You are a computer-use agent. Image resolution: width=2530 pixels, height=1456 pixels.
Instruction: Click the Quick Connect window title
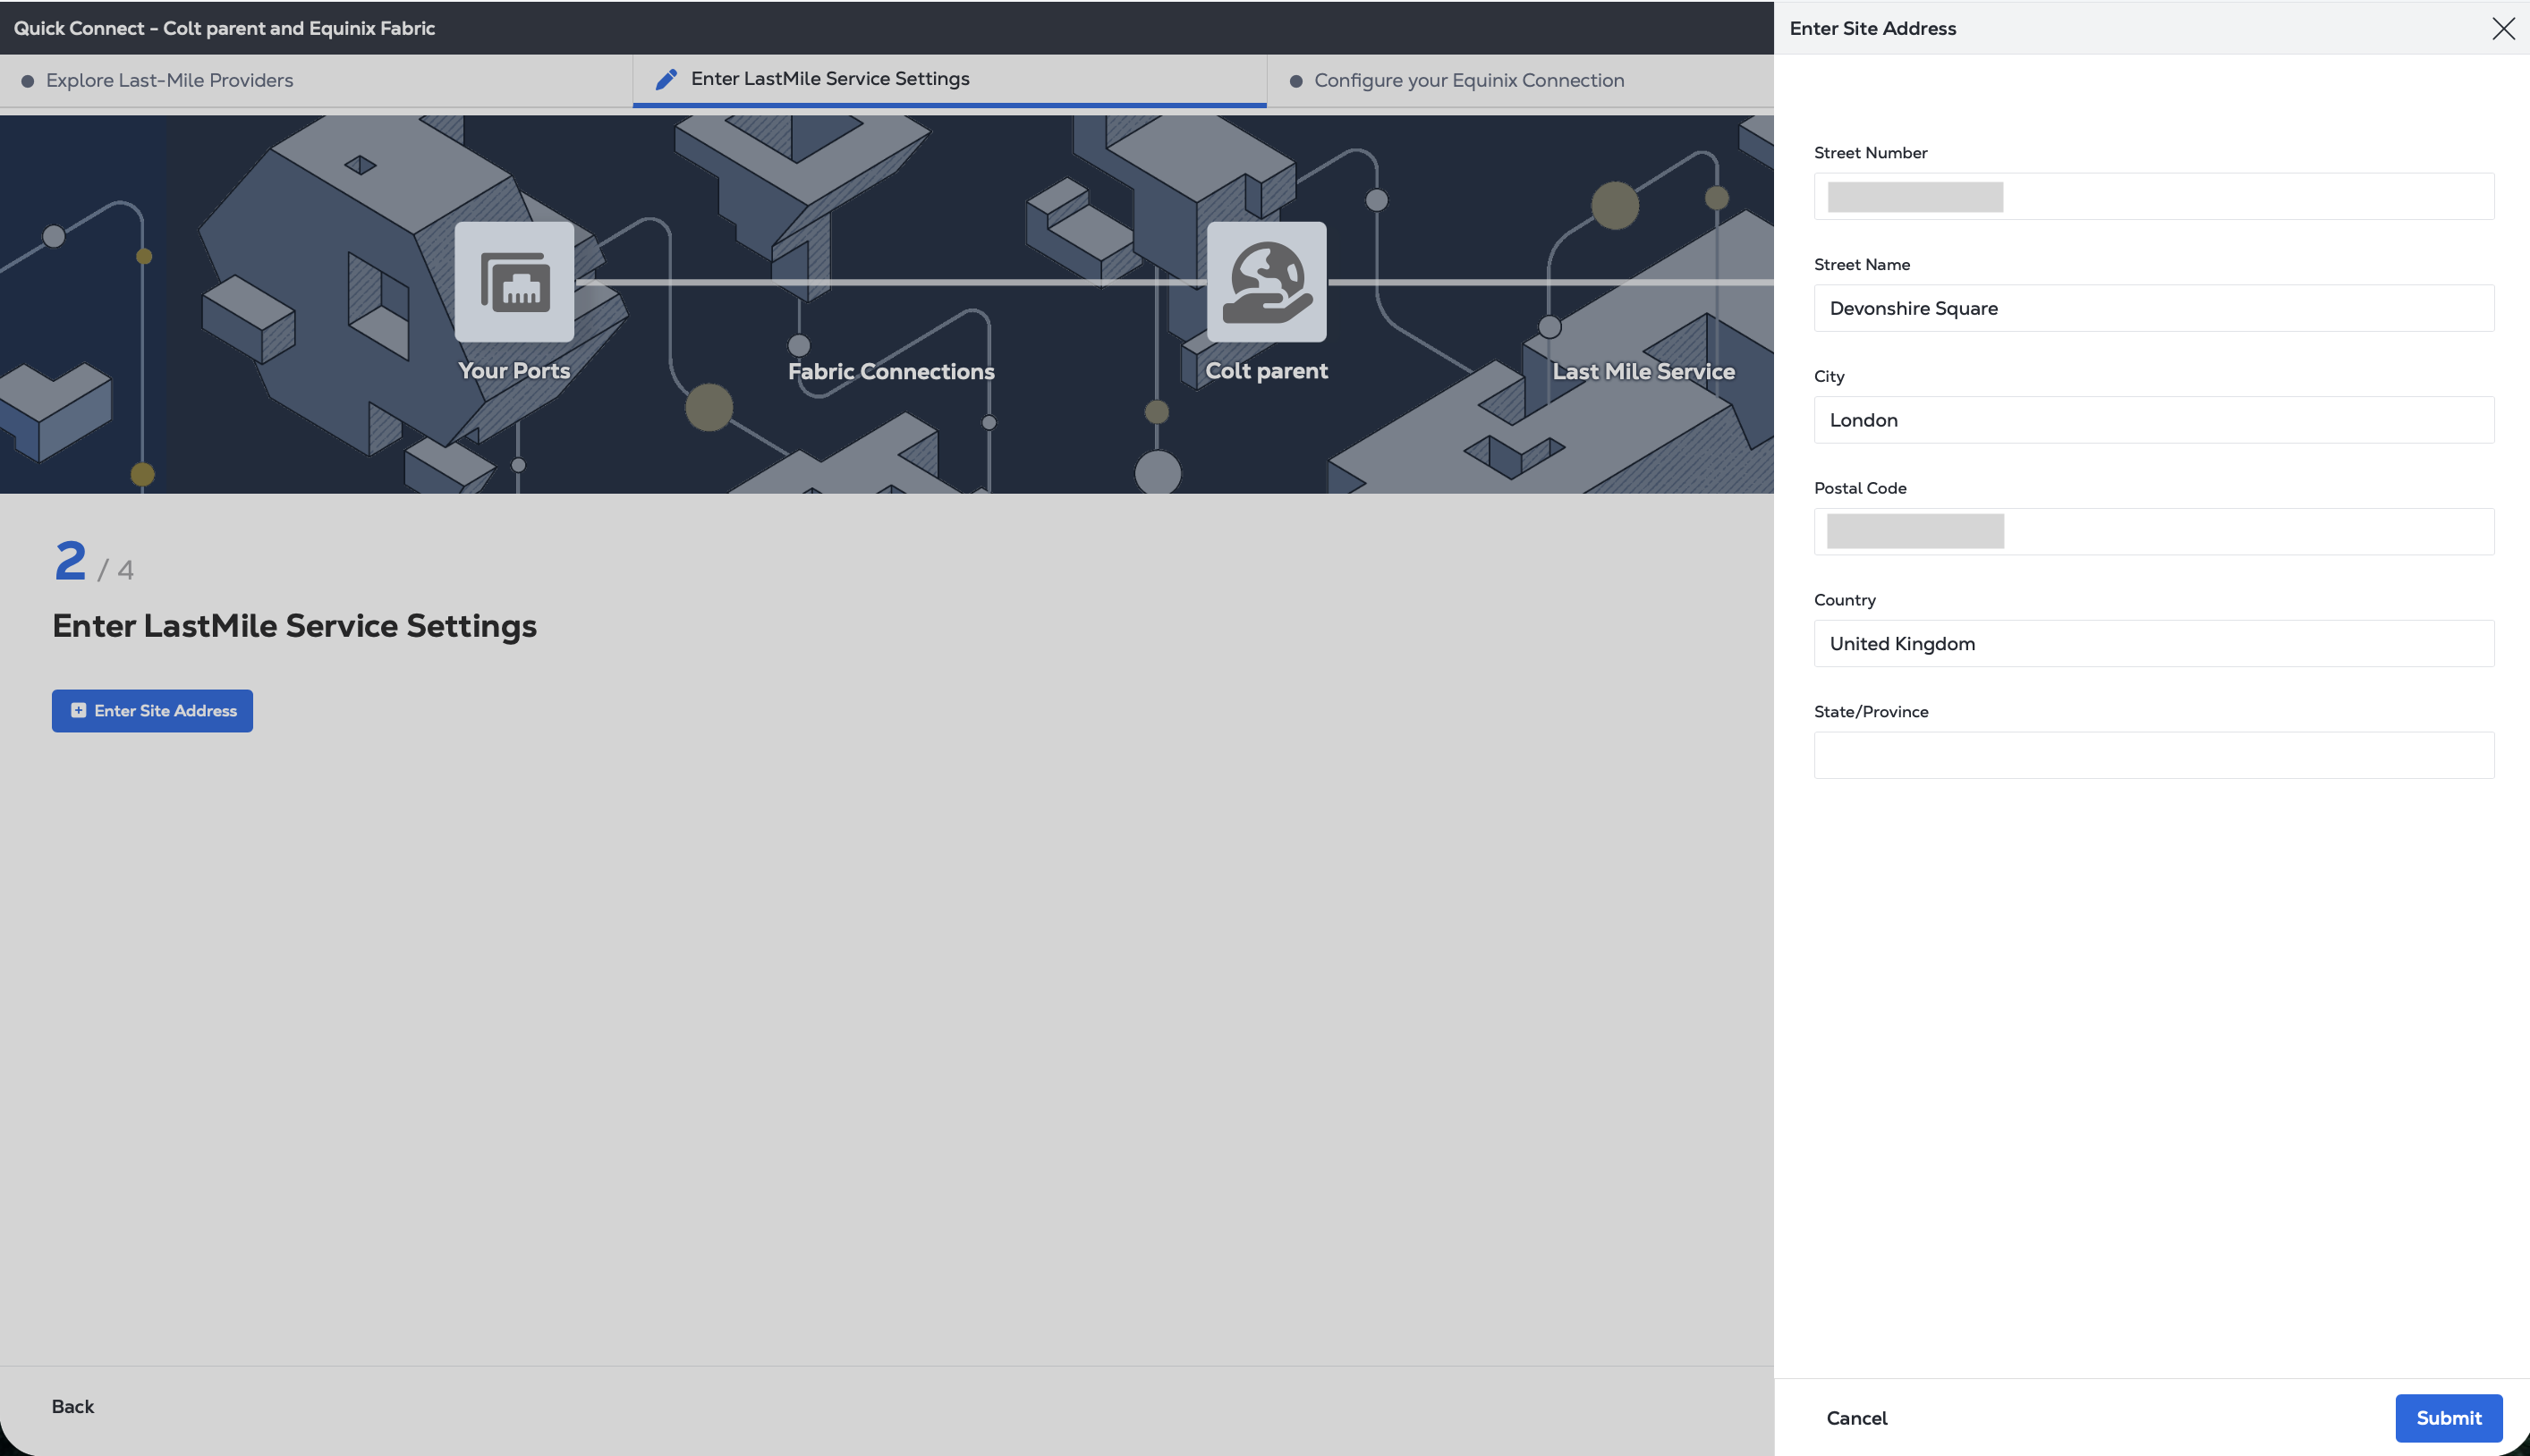click(x=224, y=28)
